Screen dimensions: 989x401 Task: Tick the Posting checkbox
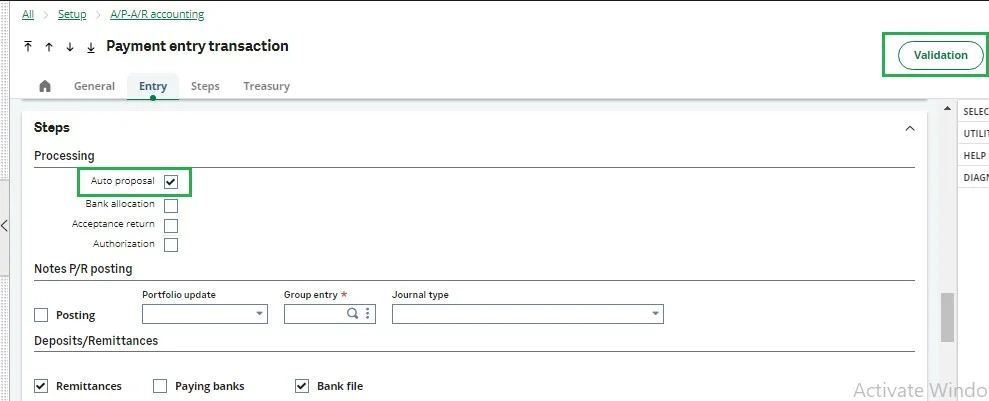click(41, 315)
